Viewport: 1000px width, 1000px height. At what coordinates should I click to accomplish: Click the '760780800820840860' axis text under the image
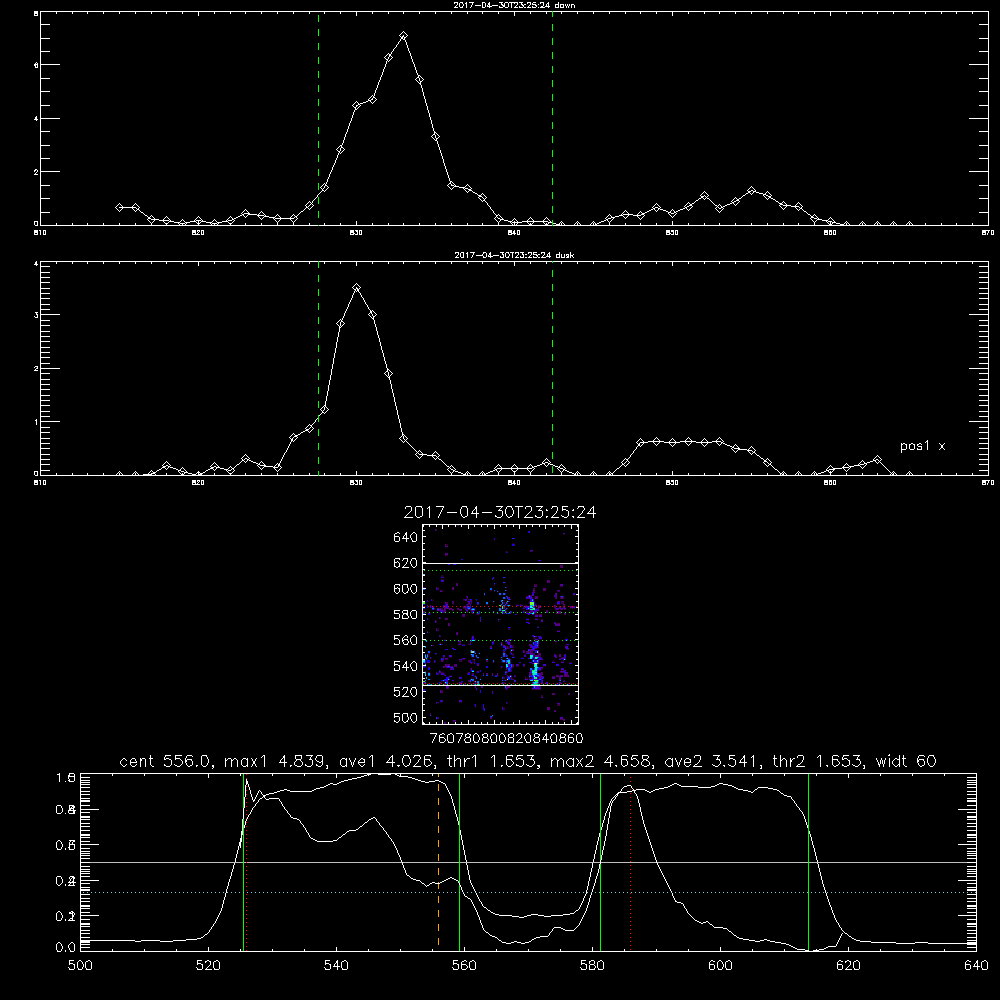pos(506,739)
